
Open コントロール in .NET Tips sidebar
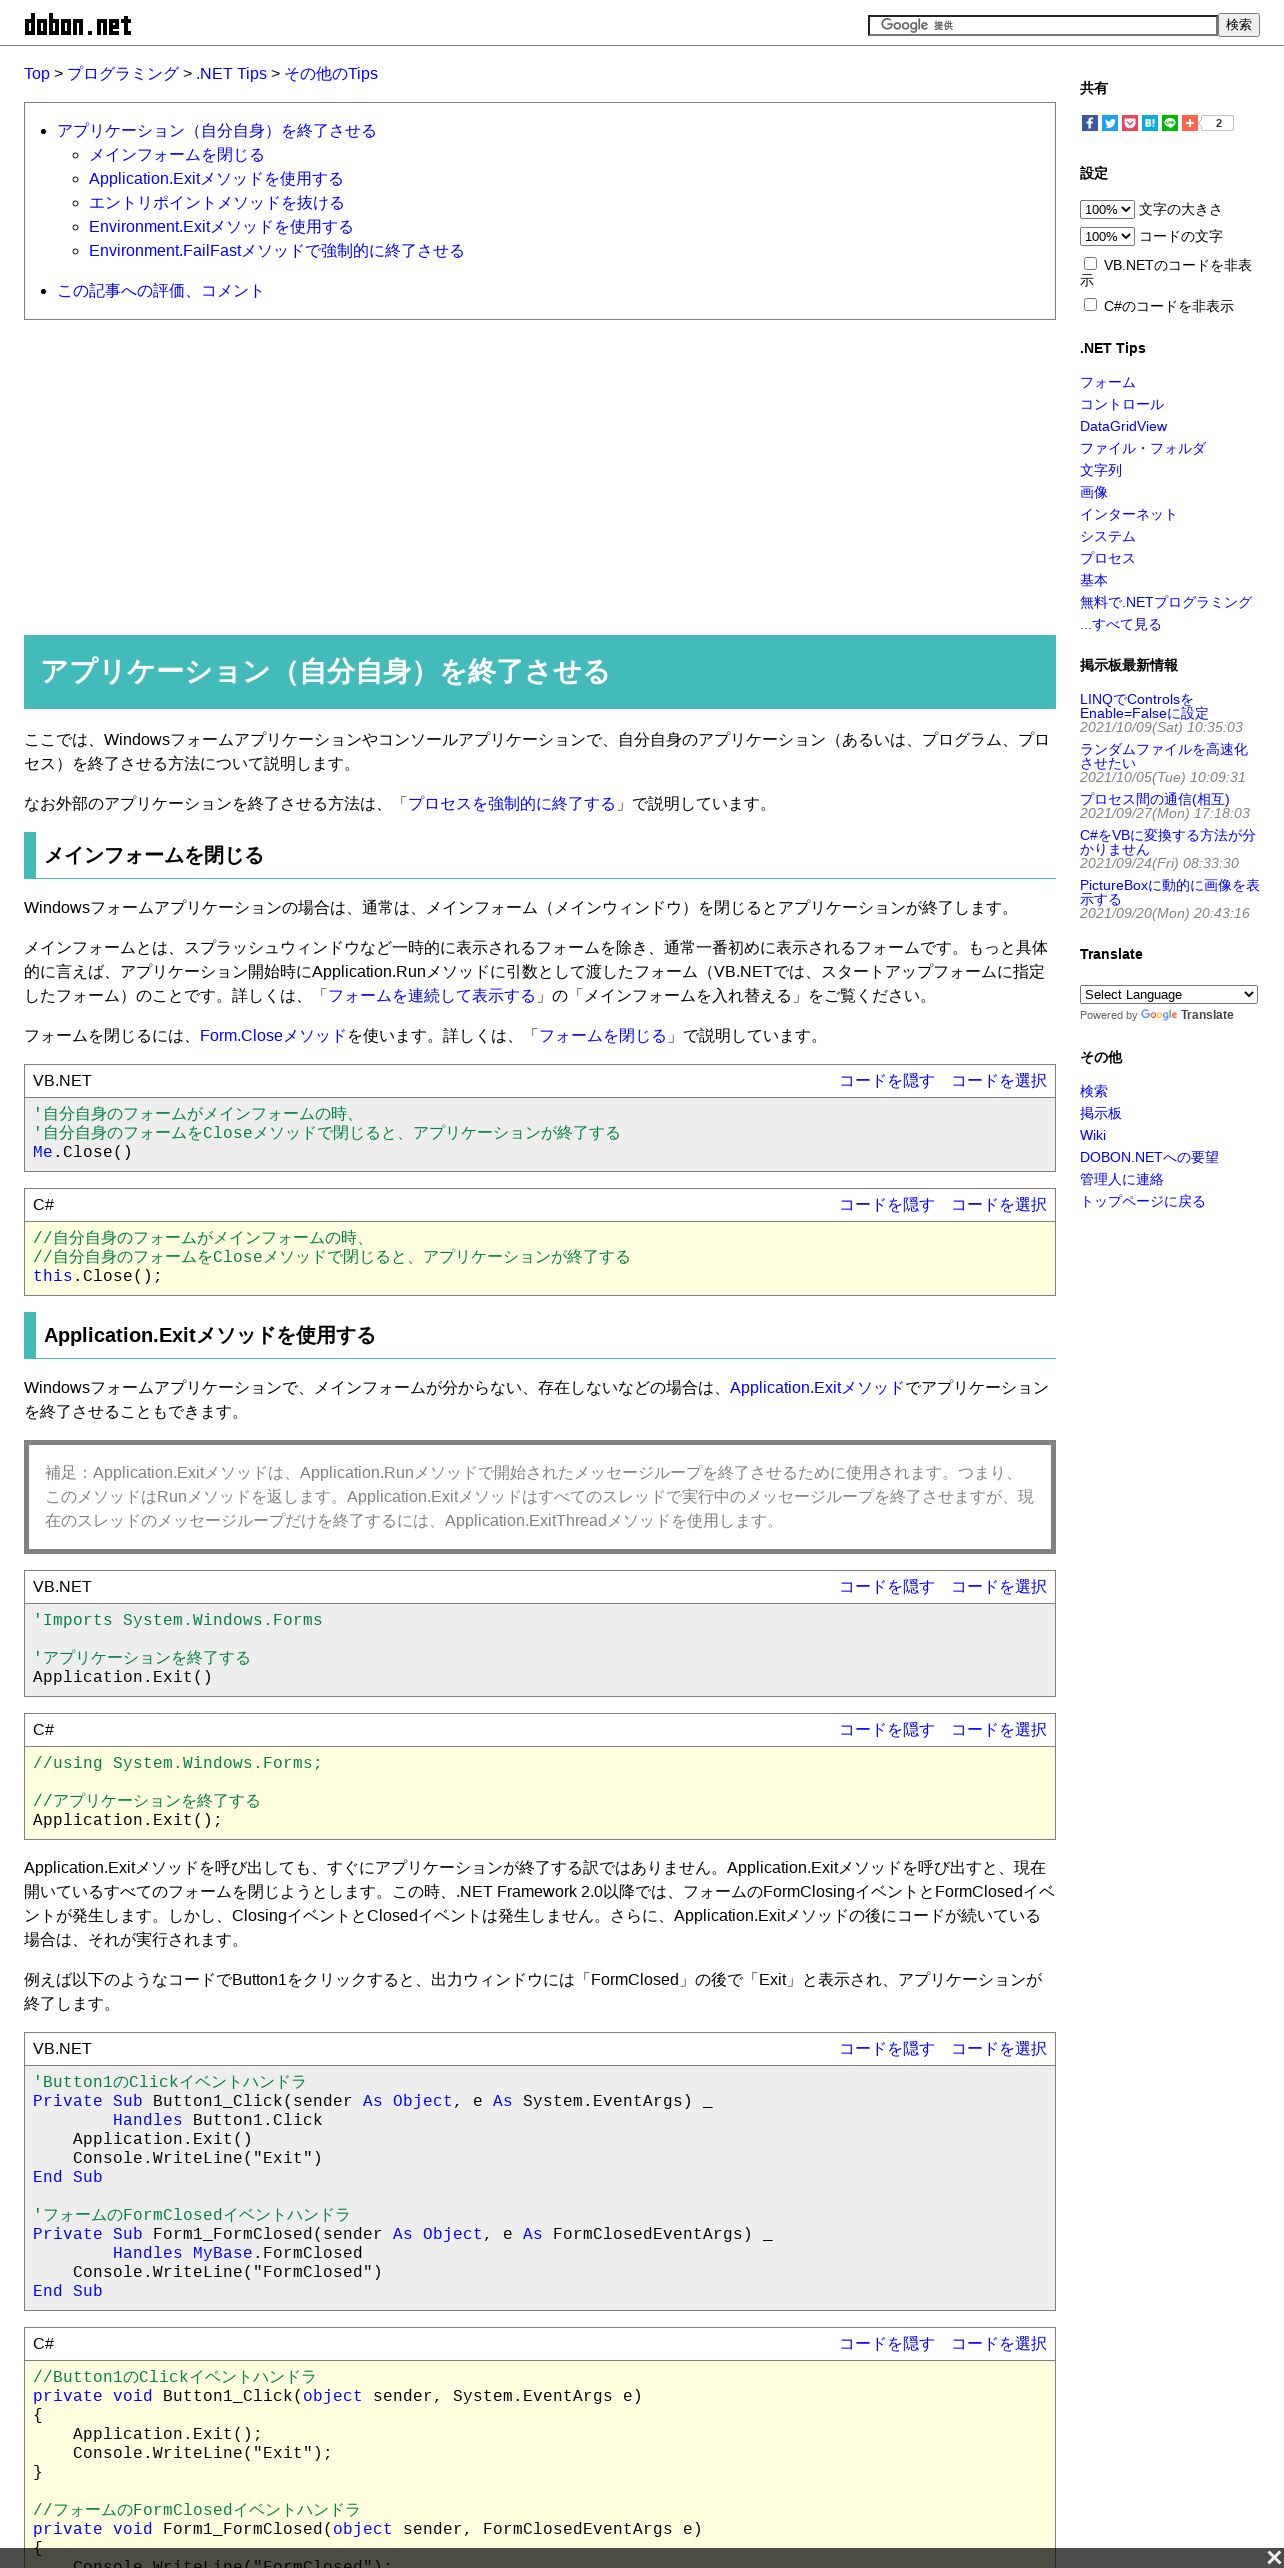(x=1122, y=404)
